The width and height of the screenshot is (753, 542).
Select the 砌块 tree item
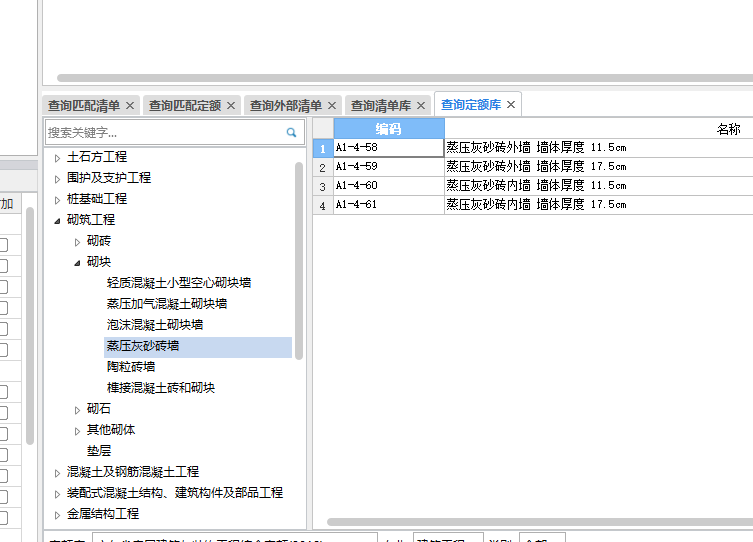tap(99, 262)
